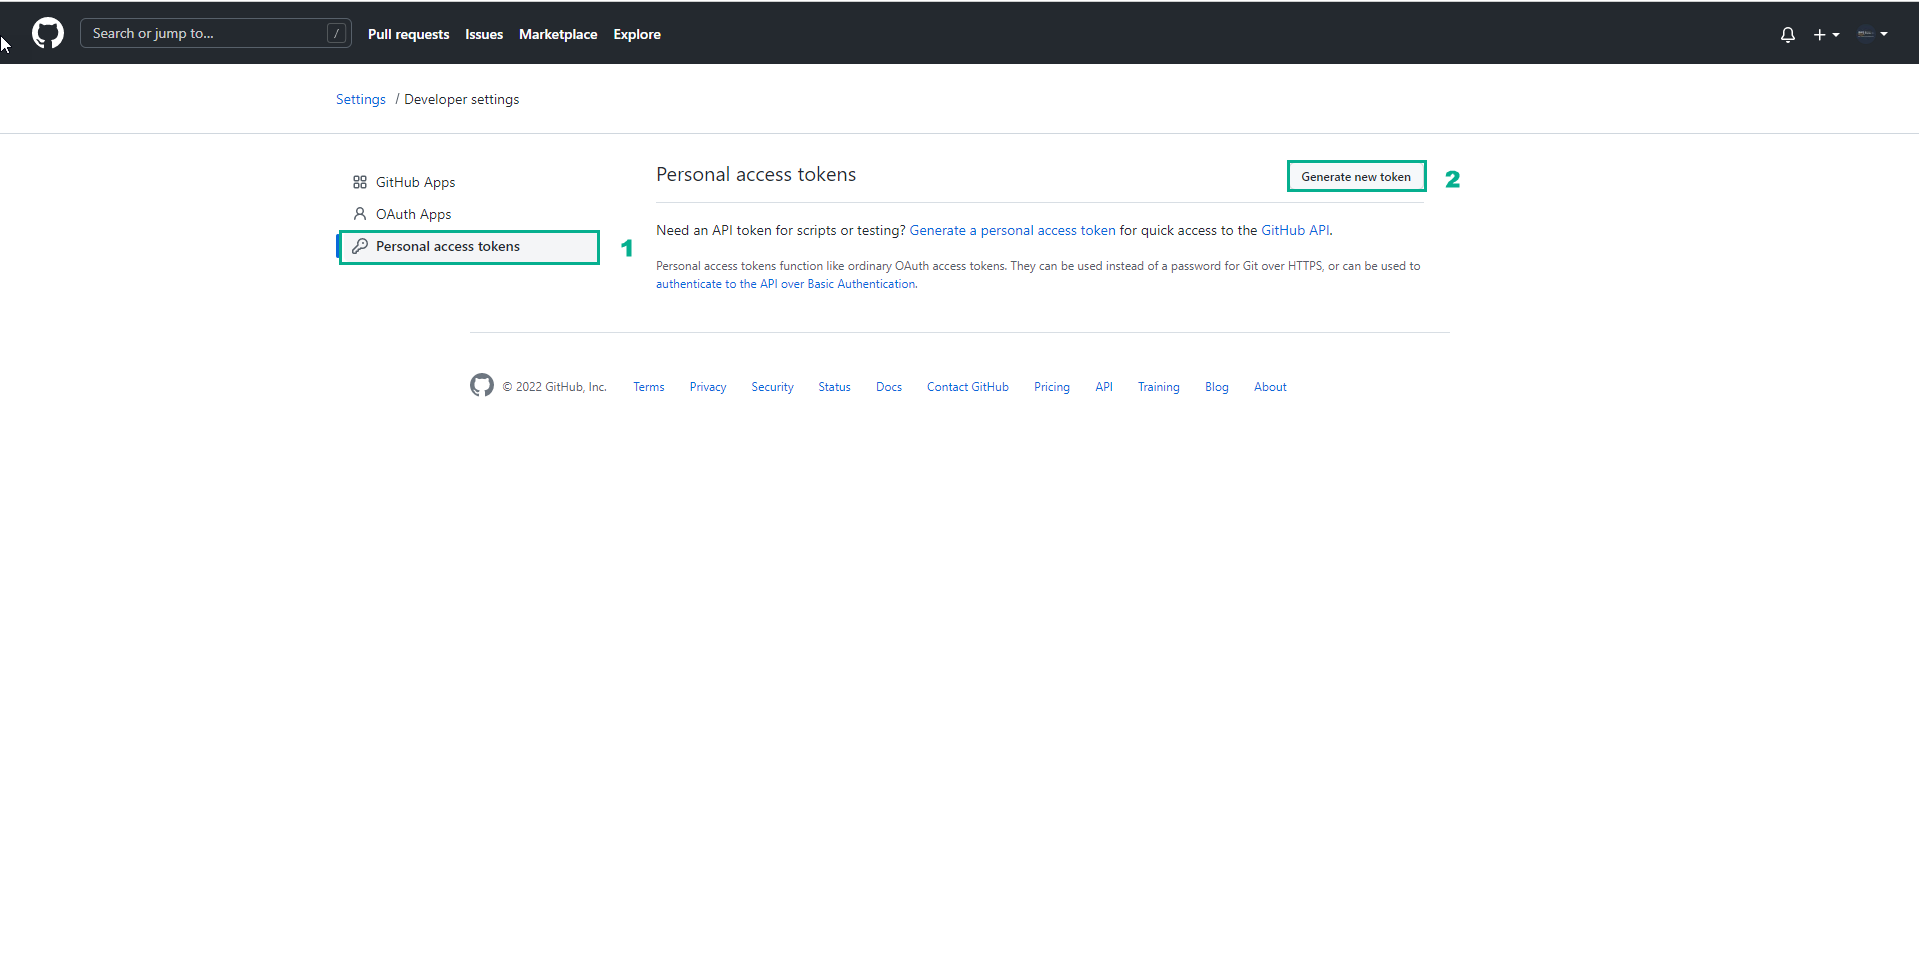Open Privacy footer link

click(x=708, y=387)
